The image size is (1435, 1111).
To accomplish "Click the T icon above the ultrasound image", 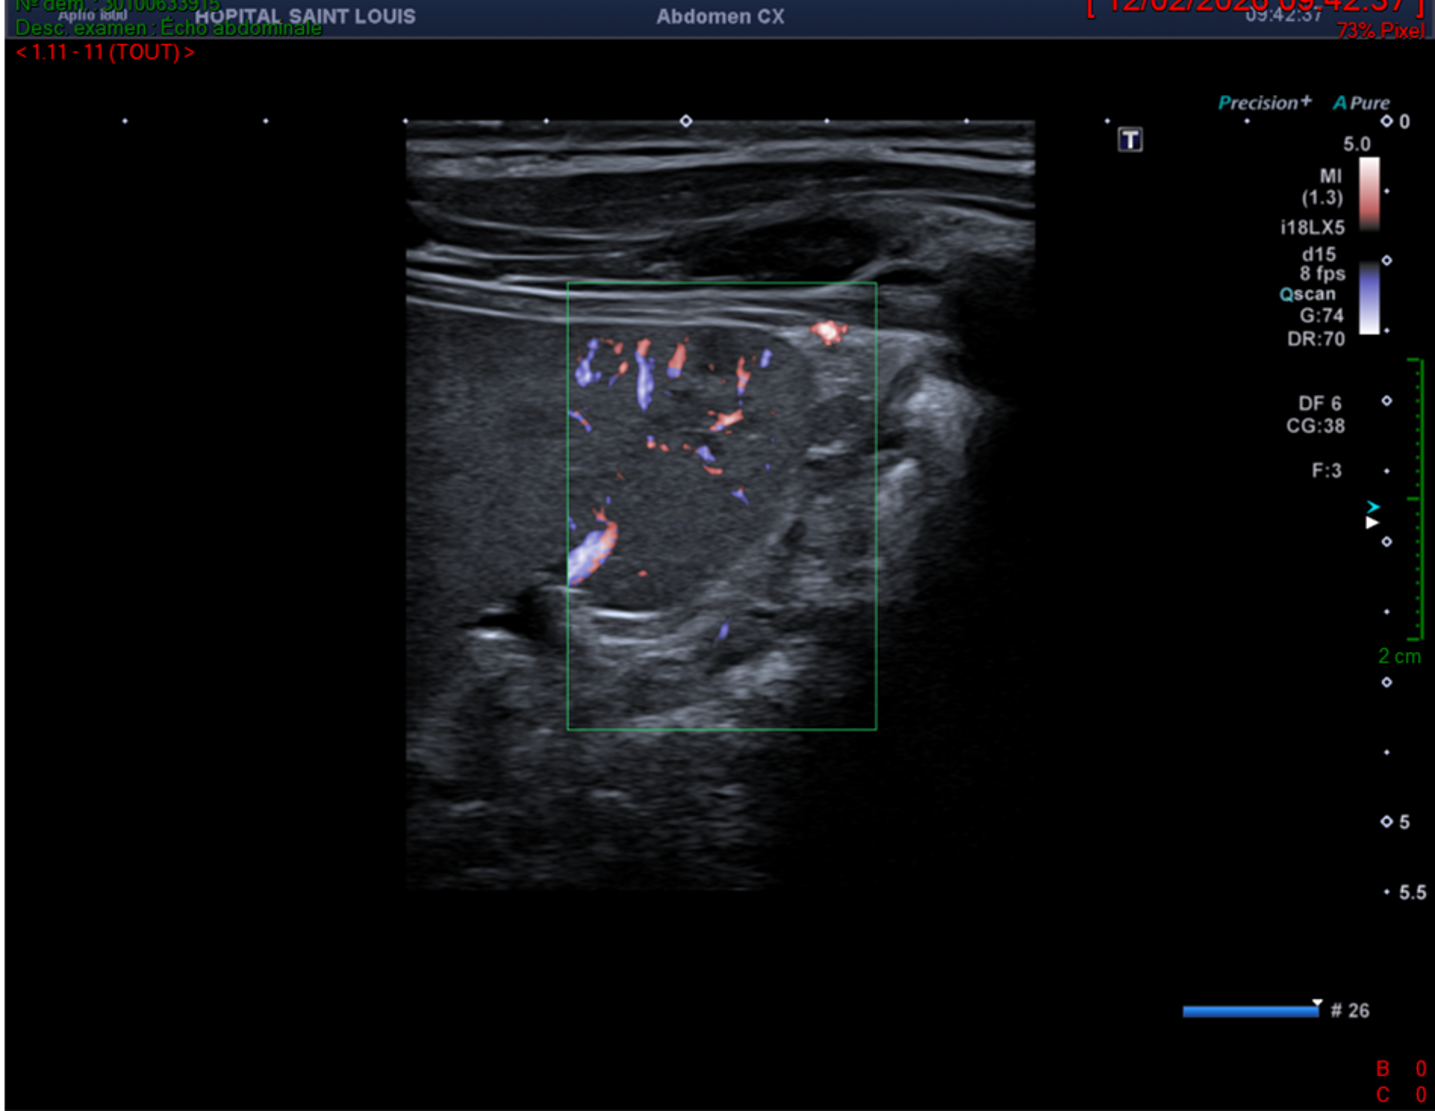I will click(x=1130, y=140).
